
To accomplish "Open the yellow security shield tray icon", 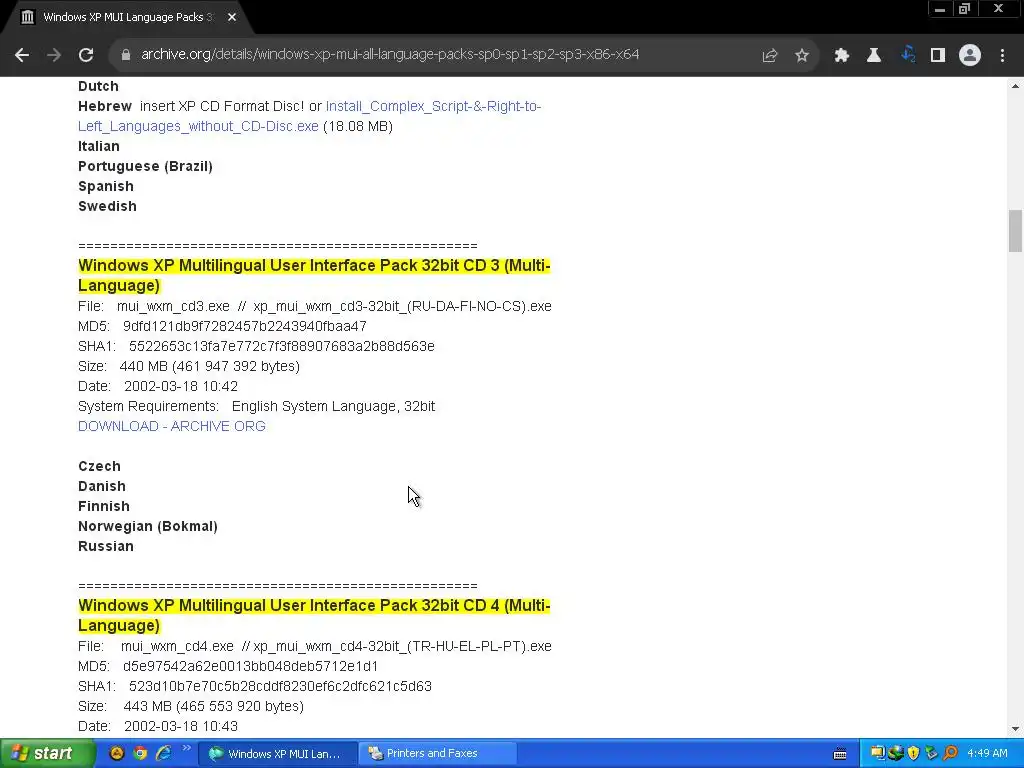I will (913, 754).
